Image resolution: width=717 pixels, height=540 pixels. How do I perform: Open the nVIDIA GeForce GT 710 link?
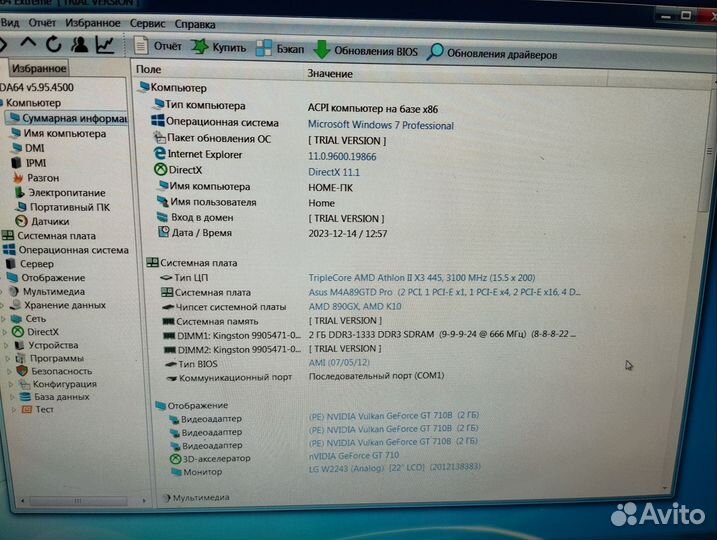tap(353, 455)
